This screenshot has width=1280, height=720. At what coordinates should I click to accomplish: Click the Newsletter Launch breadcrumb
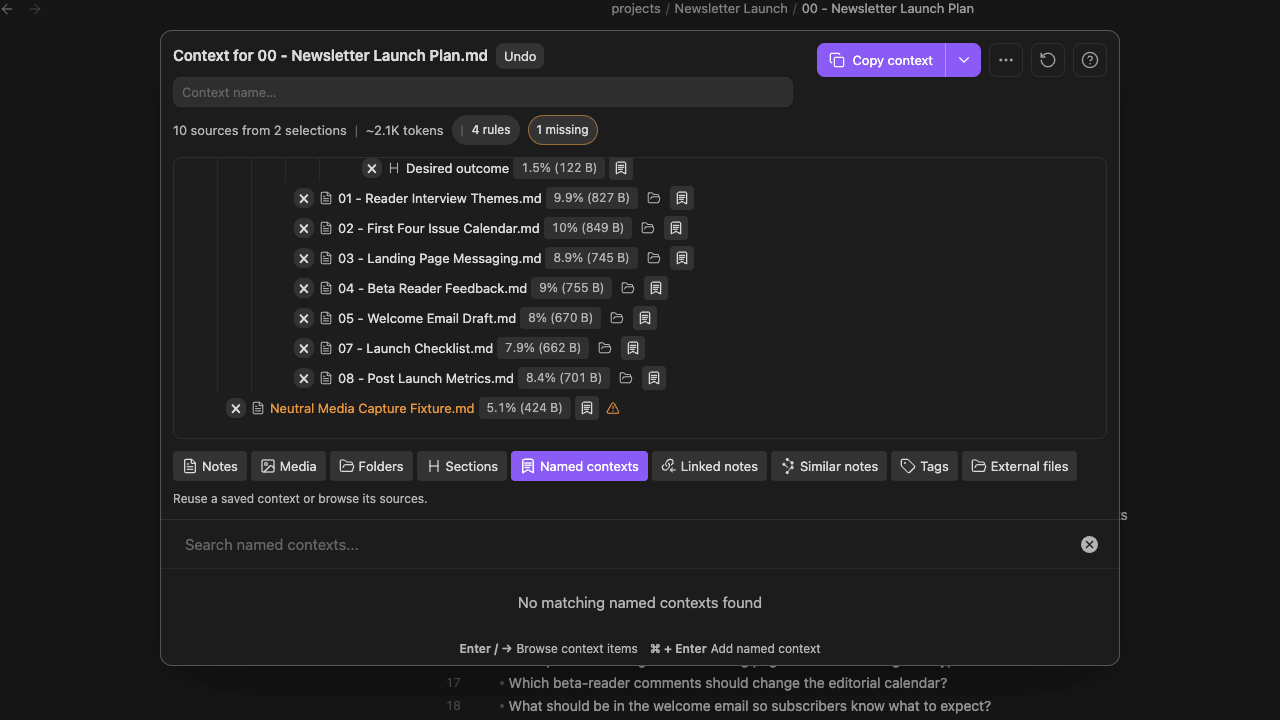pyautogui.click(x=731, y=9)
